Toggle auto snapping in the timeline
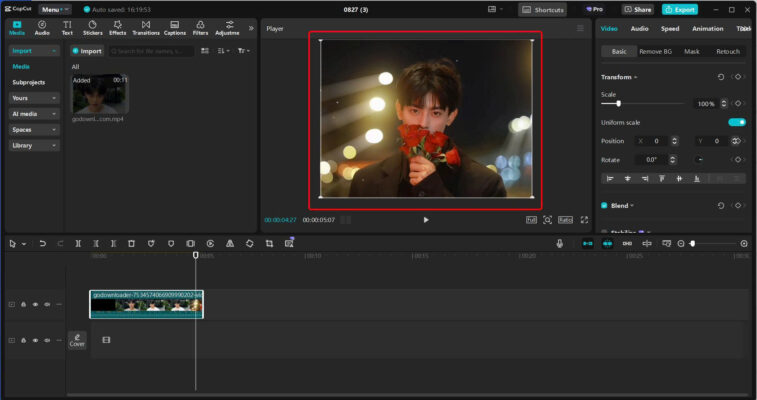Viewport: 757px width, 400px height. tap(607, 244)
